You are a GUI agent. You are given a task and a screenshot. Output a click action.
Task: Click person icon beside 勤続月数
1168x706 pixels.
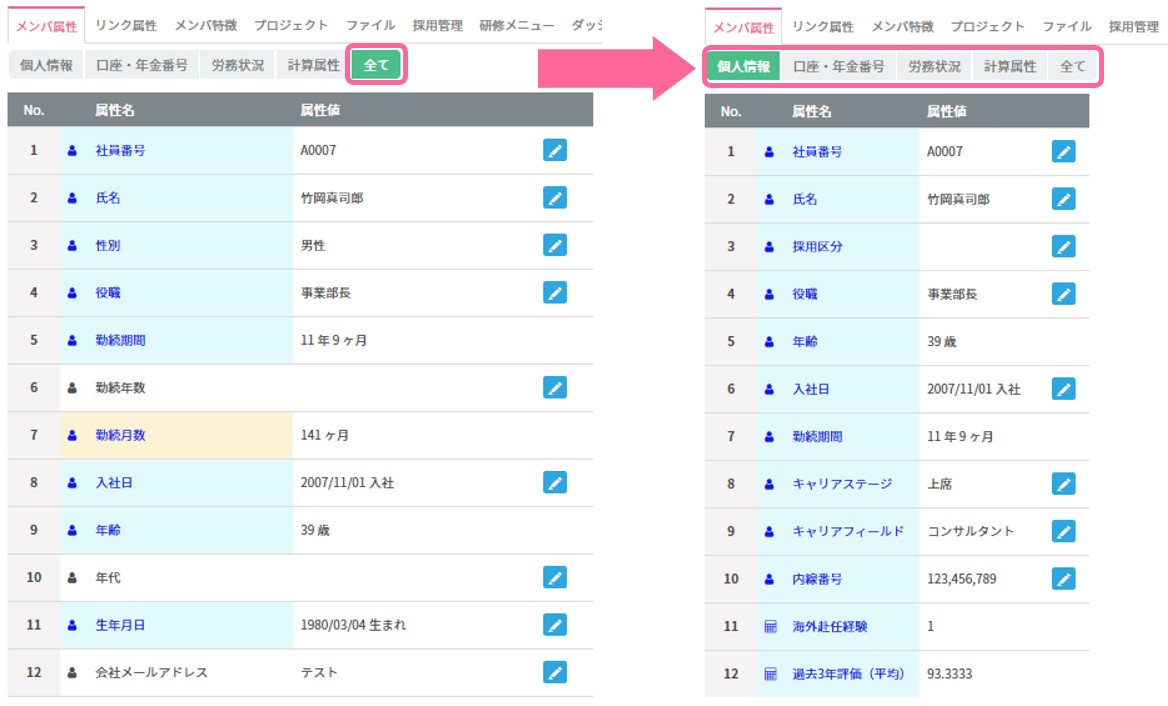click(x=72, y=435)
